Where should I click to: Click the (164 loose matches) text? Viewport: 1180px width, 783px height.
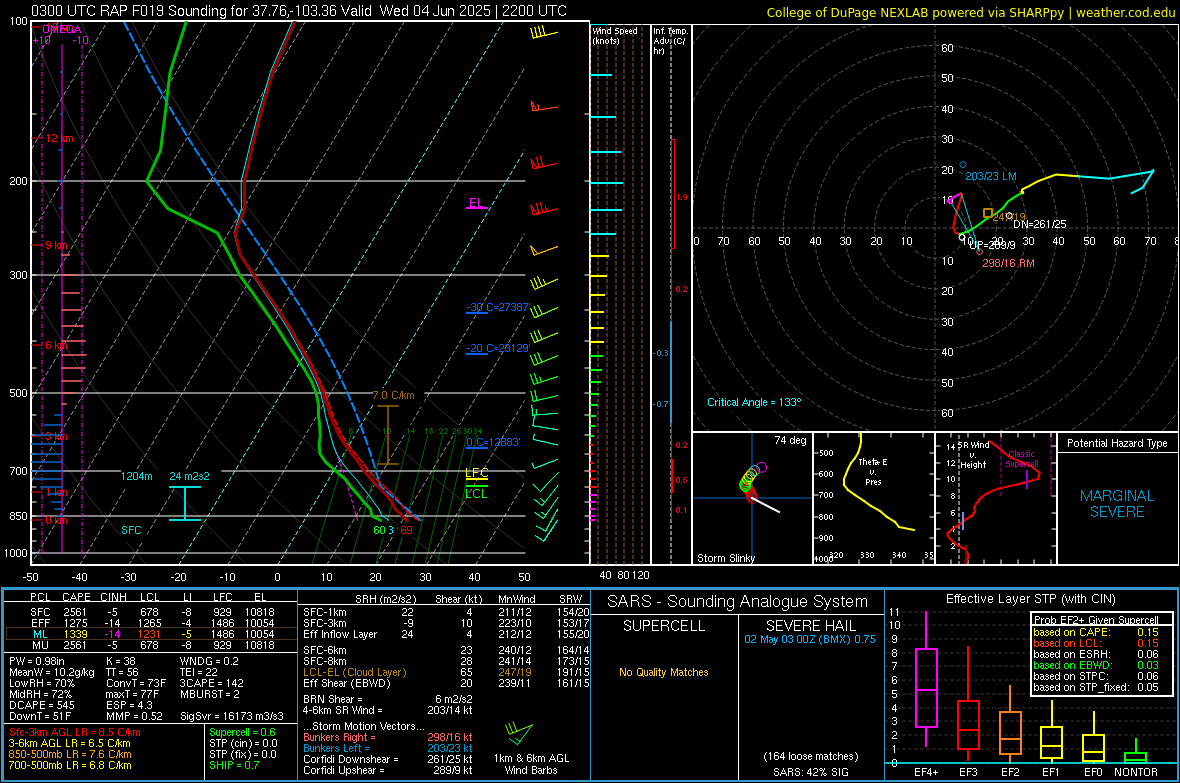point(810,757)
